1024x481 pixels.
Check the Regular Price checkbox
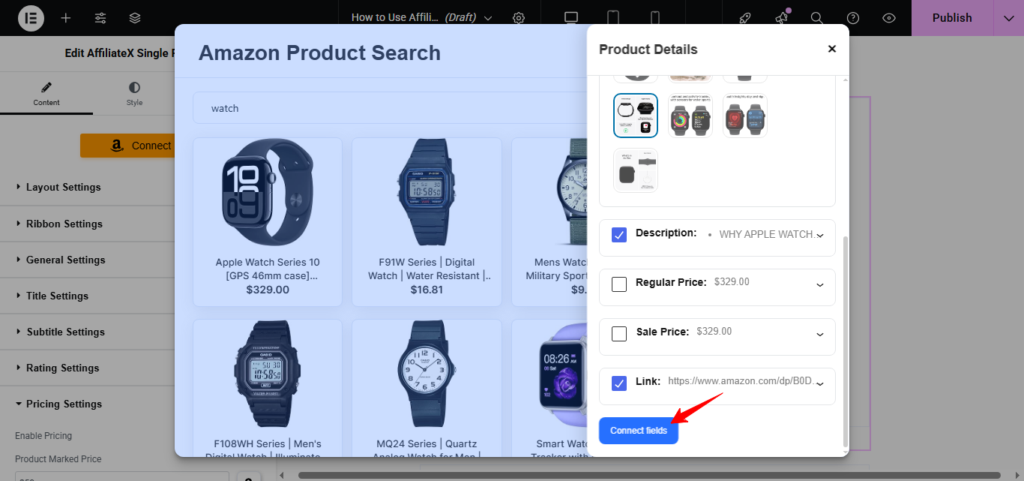[619, 284]
